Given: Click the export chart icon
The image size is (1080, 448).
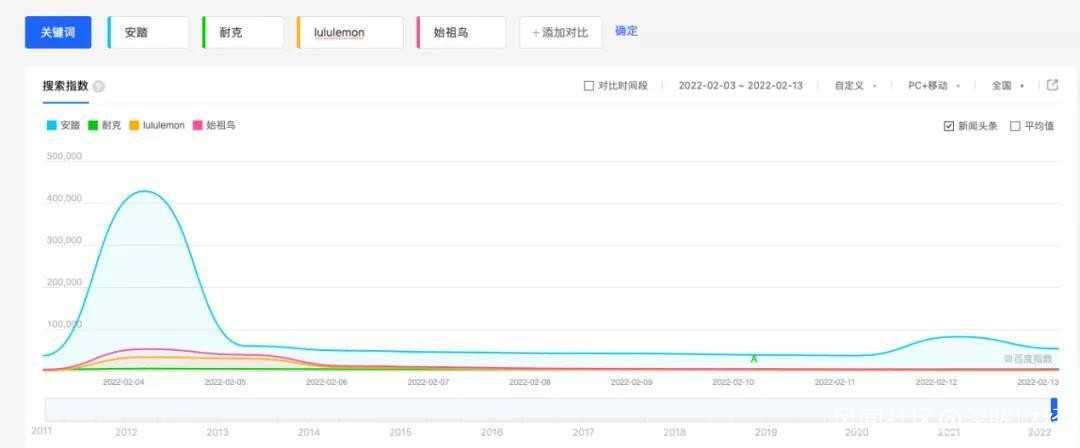Looking at the screenshot, I should (x=1052, y=85).
